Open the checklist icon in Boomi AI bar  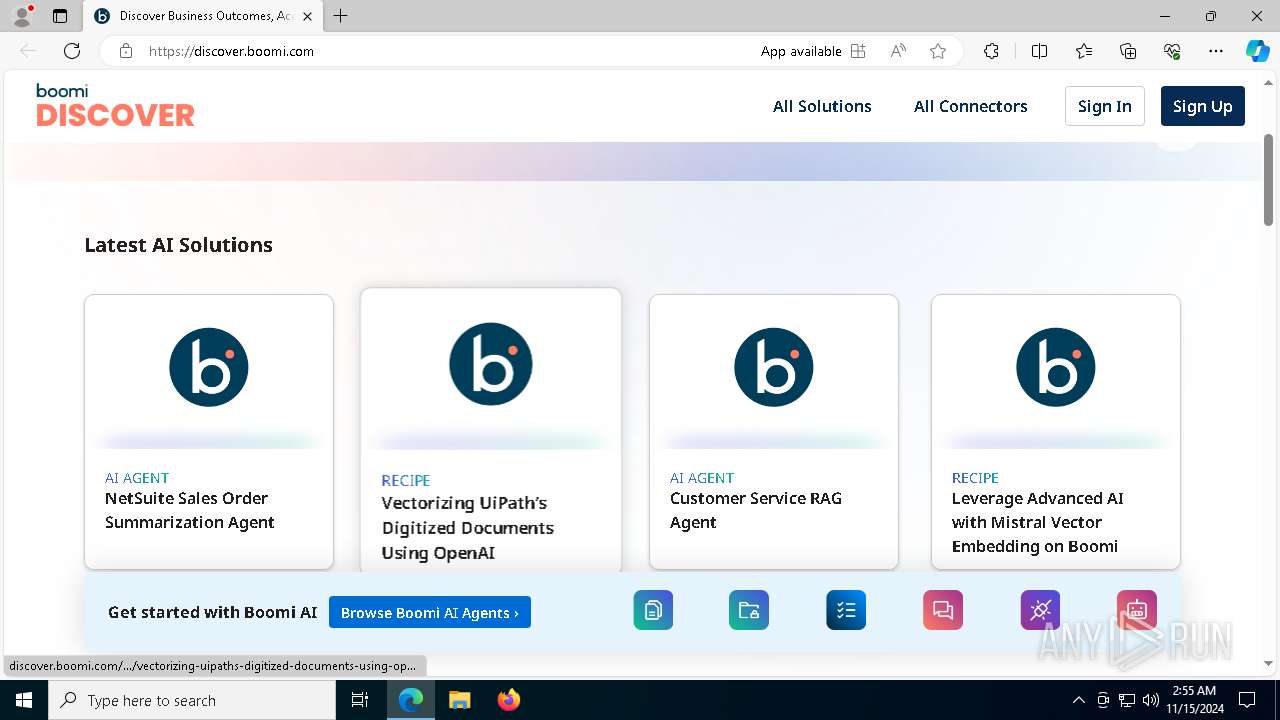(x=846, y=610)
